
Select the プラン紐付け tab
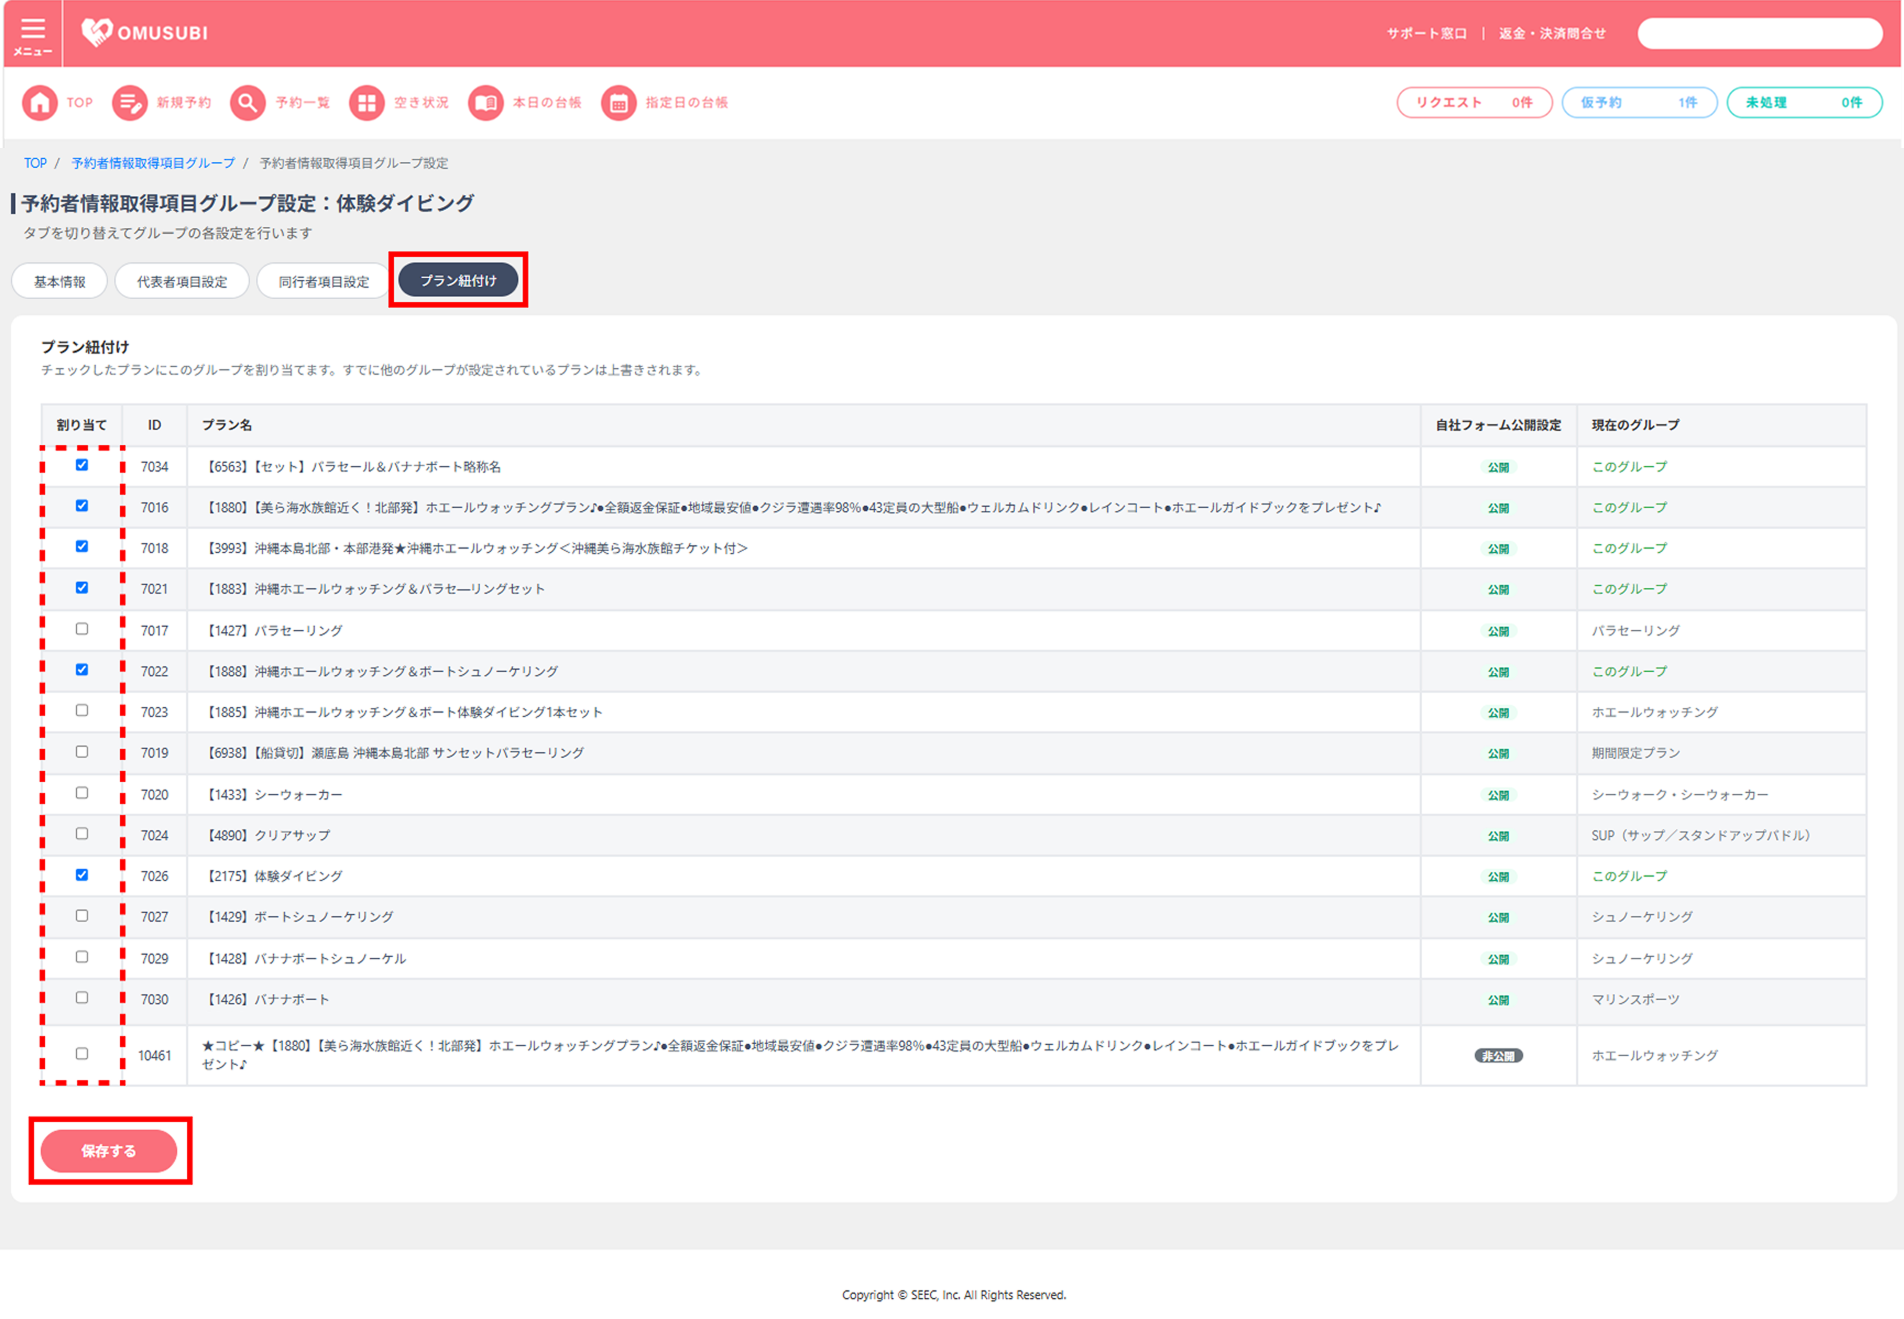click(458, 280)
